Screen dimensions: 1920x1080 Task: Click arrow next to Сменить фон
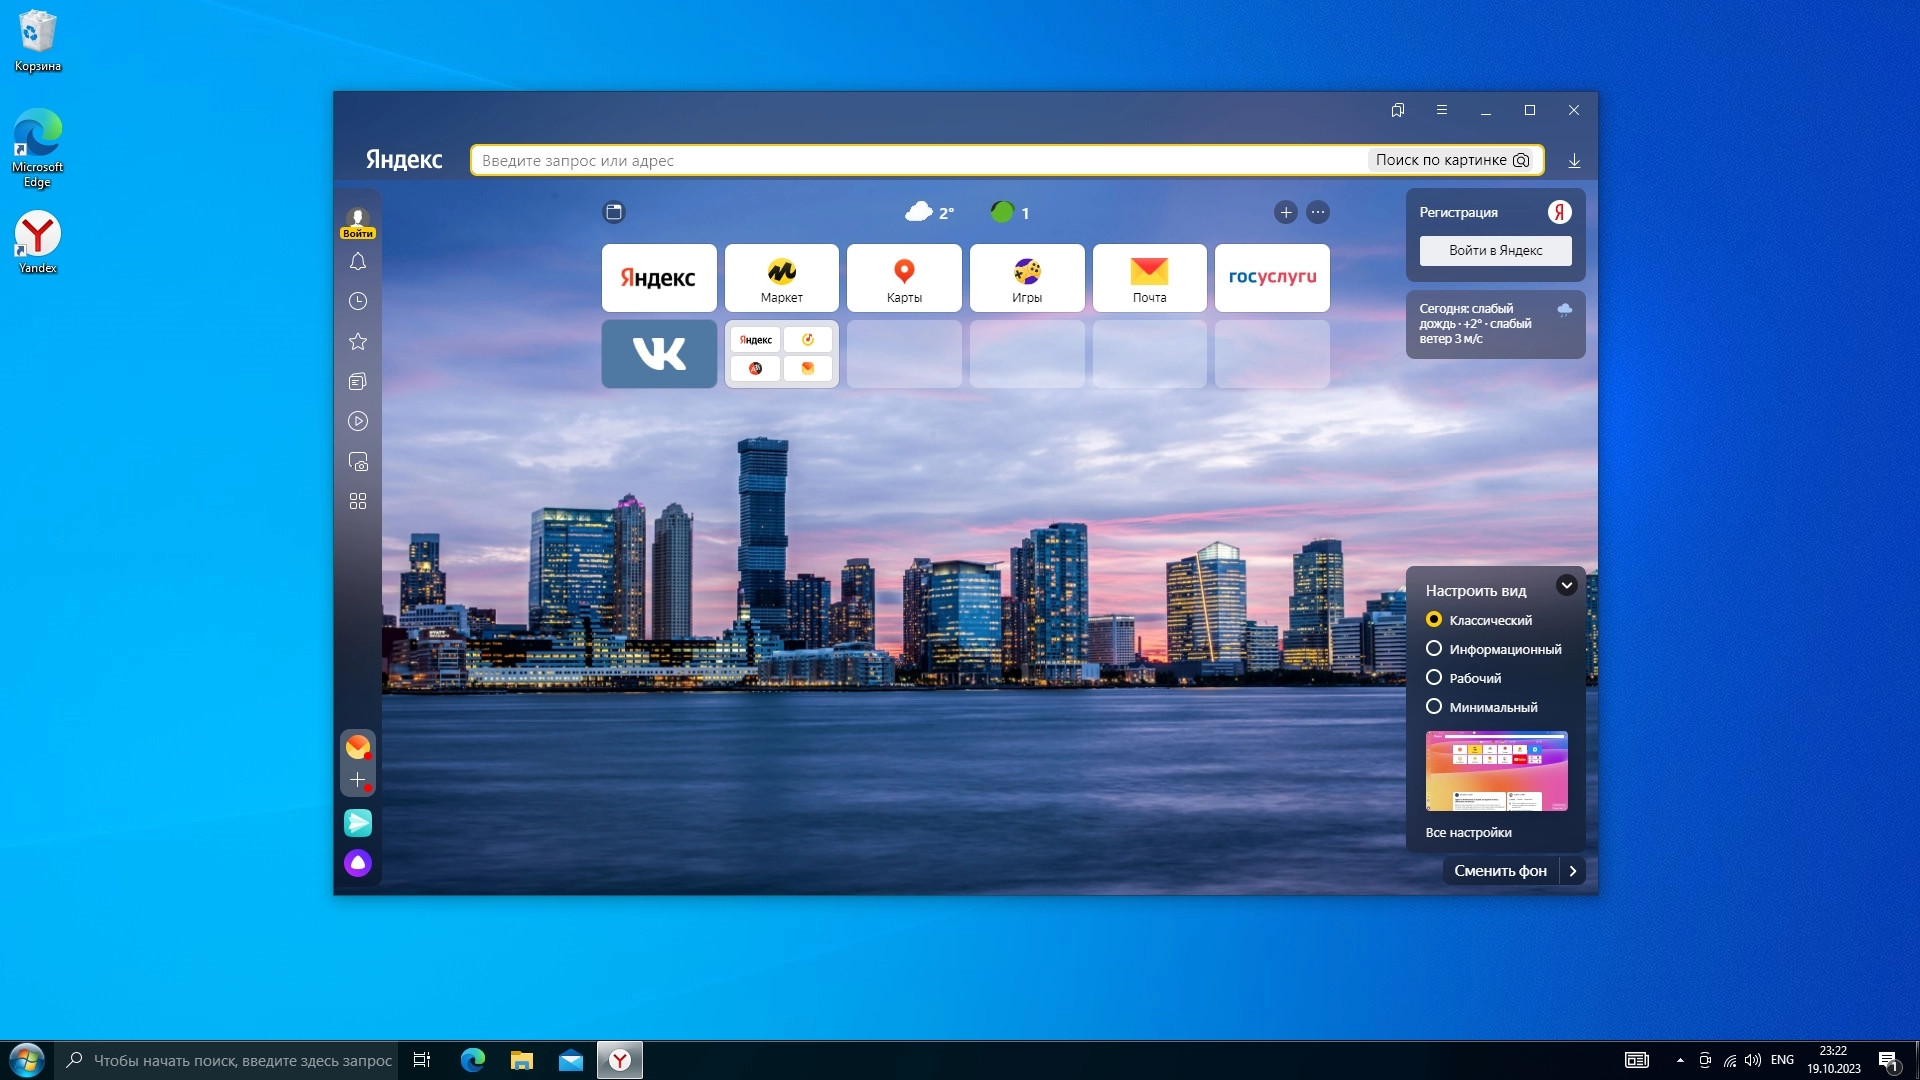[1573, 871]
